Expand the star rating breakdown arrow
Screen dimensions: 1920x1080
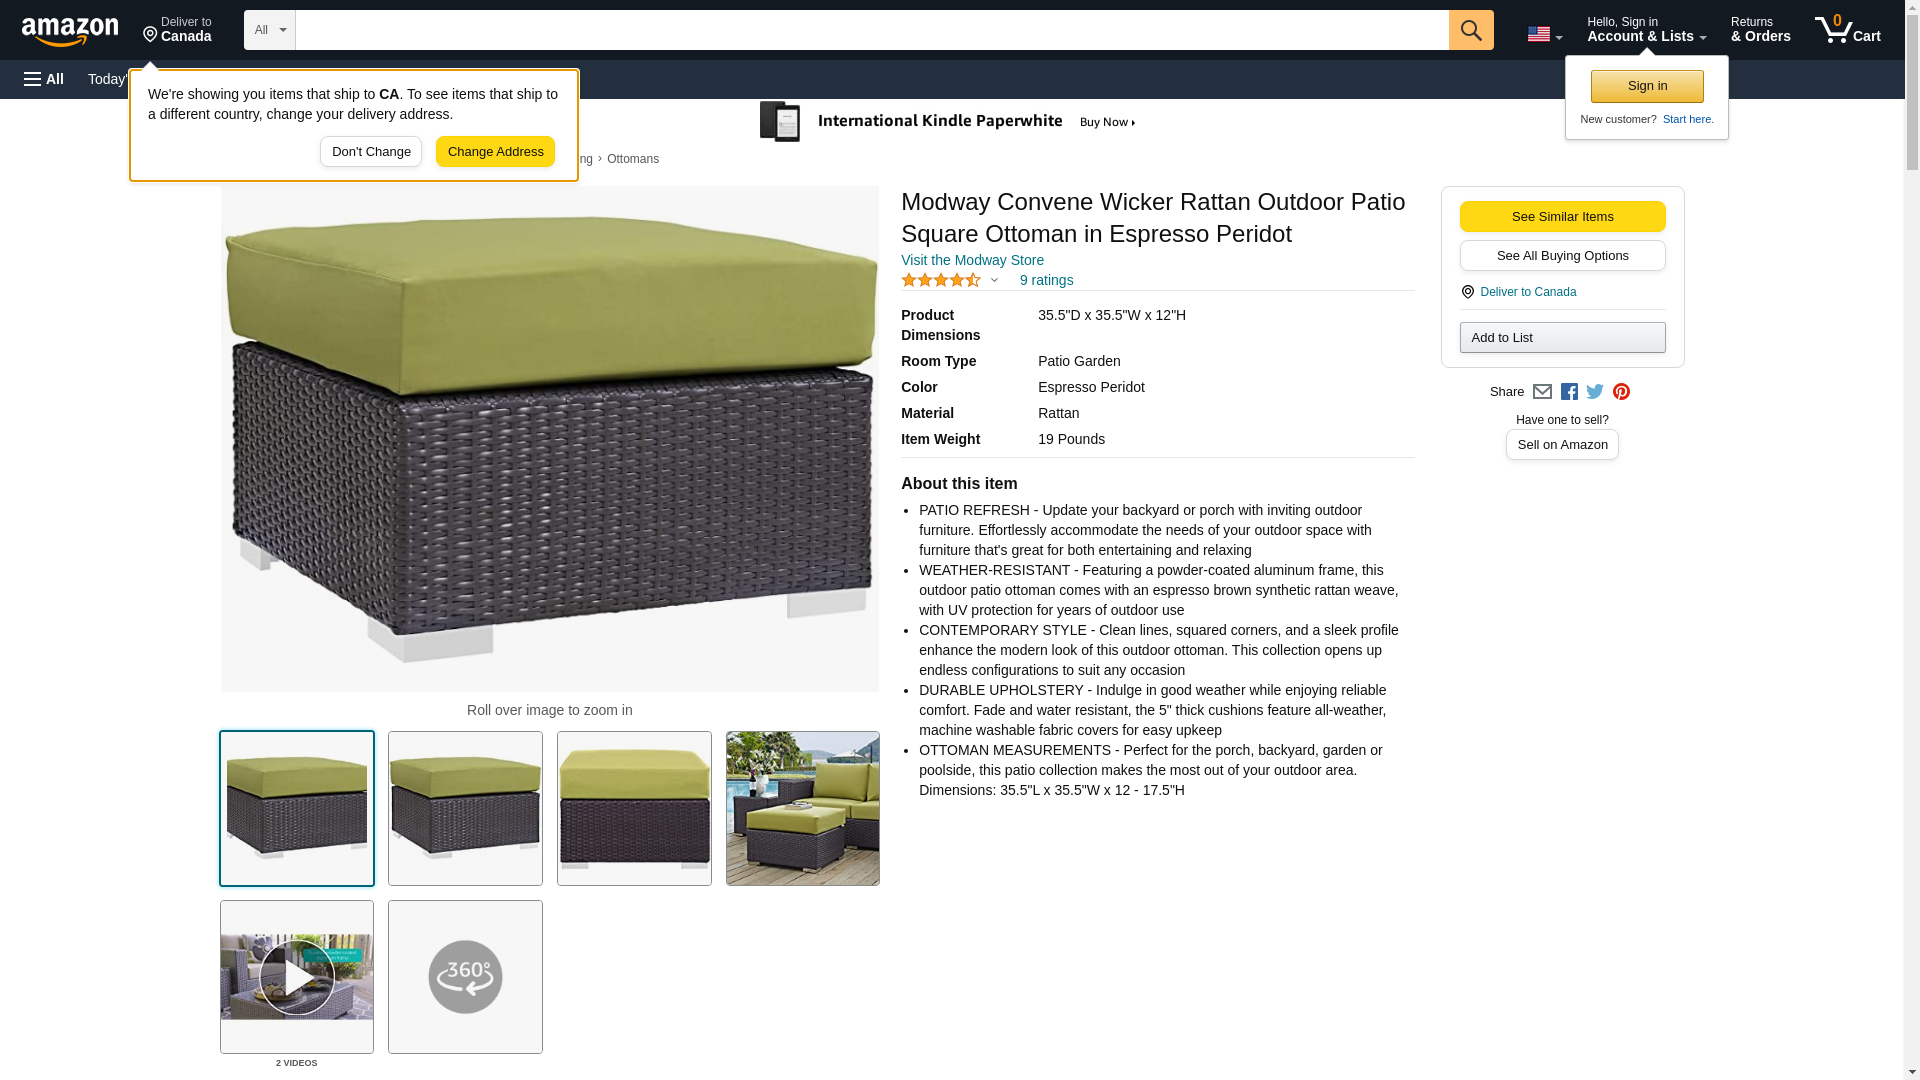(x=994, y=281)
